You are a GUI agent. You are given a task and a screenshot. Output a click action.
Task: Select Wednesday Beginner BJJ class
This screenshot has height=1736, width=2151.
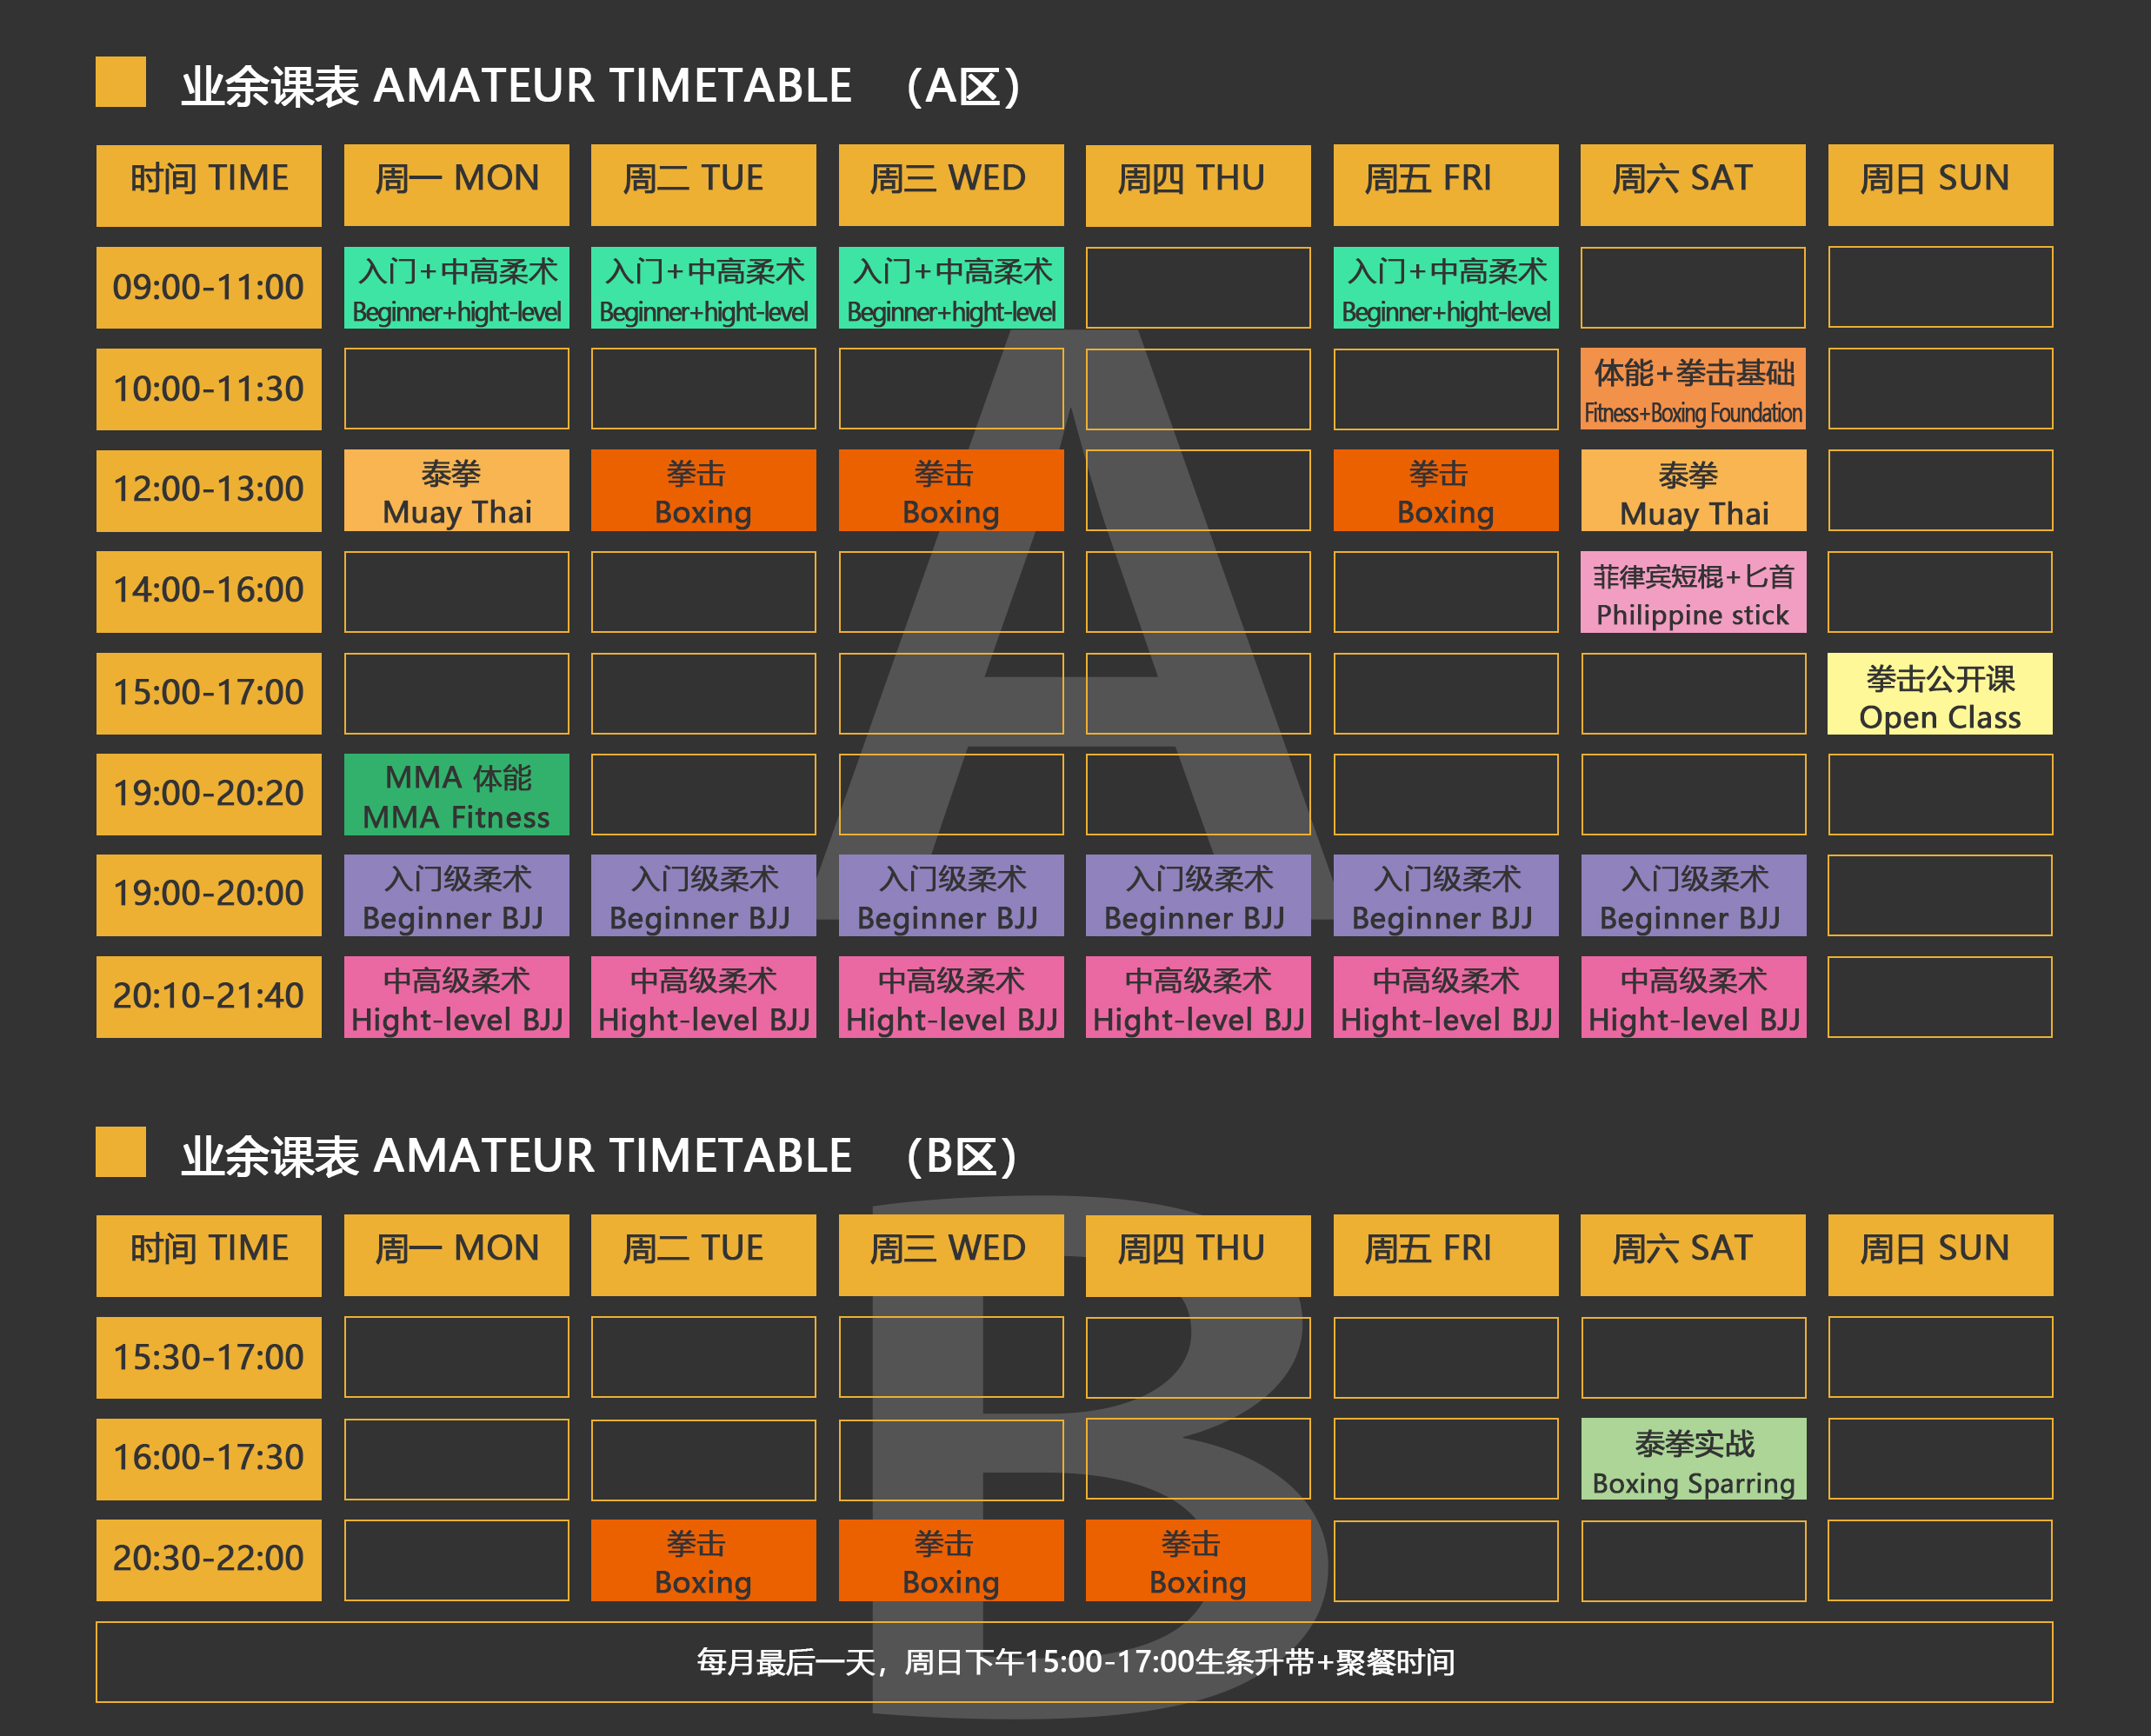(x=951, y=895)
